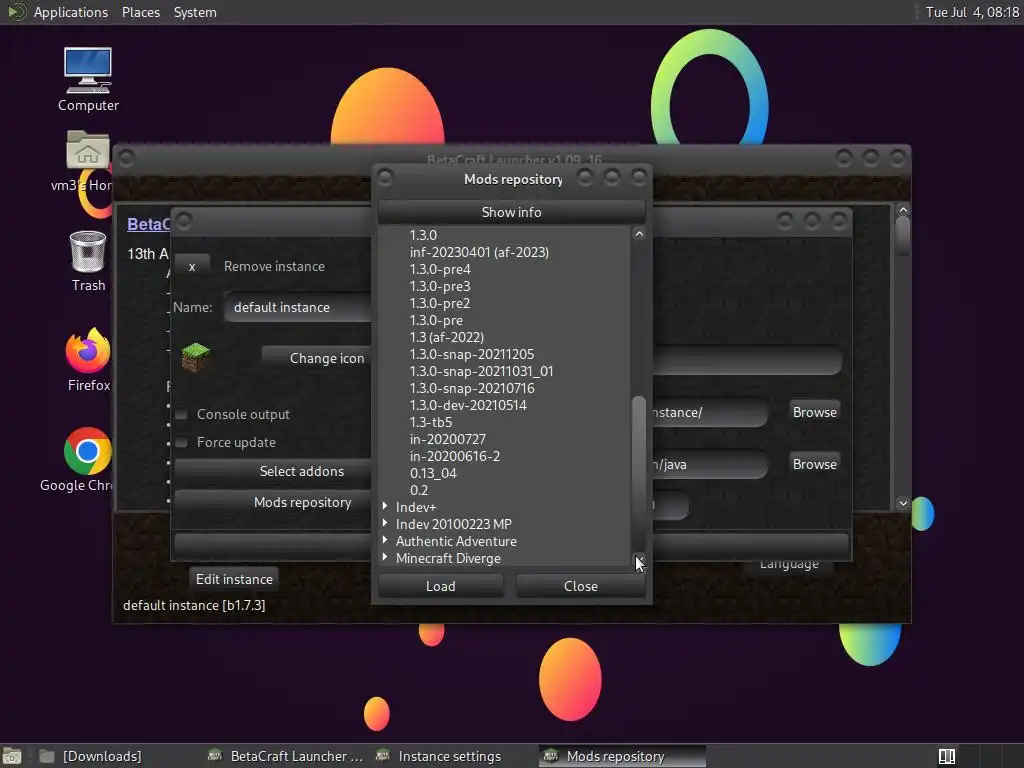Click Change icon in Instance settings
Viewport: 1024px width, 768px height.
[318, 359]
